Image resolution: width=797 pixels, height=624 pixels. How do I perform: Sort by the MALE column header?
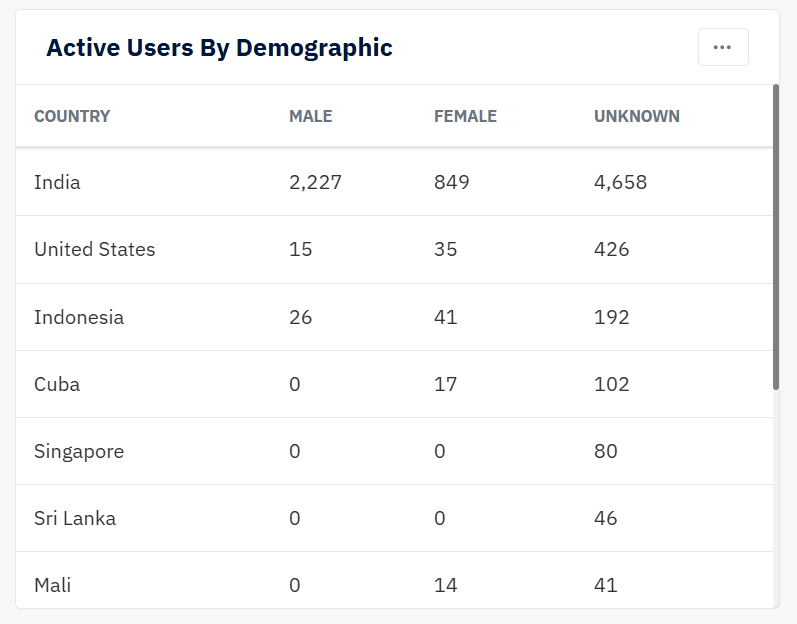coord(310,116)
